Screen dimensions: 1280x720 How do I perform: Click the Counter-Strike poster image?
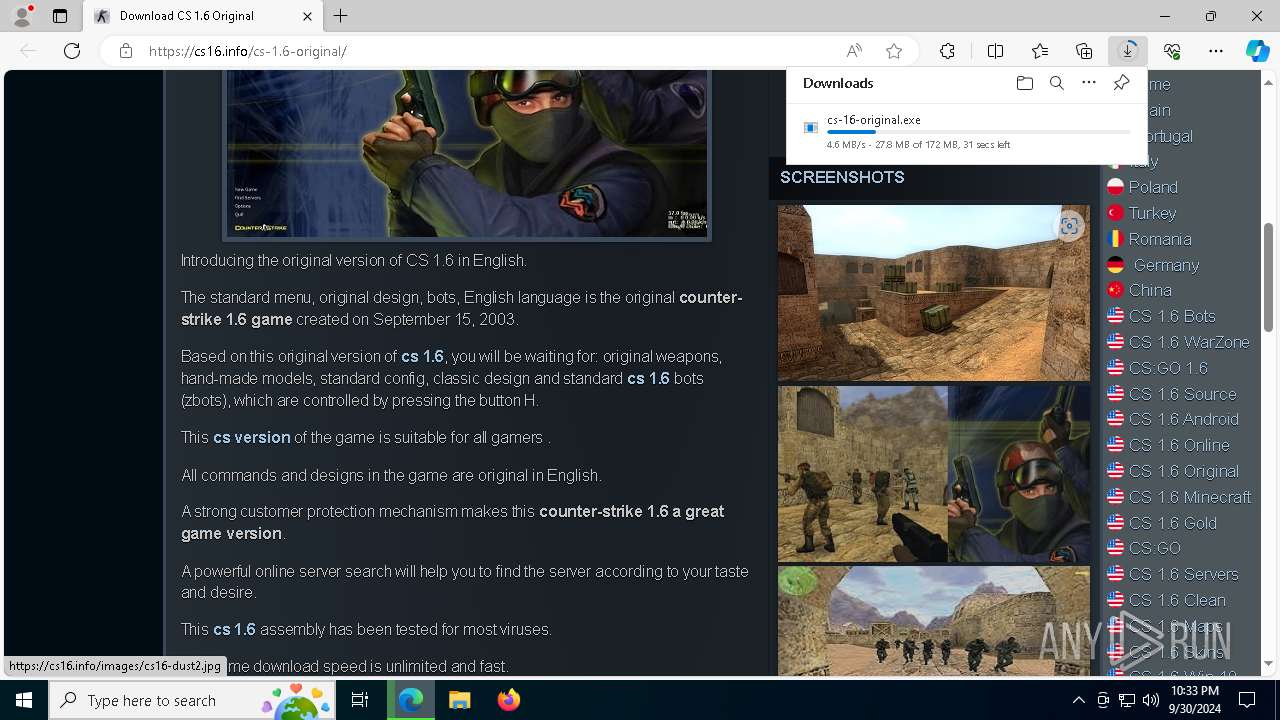[x=467, y=154]
